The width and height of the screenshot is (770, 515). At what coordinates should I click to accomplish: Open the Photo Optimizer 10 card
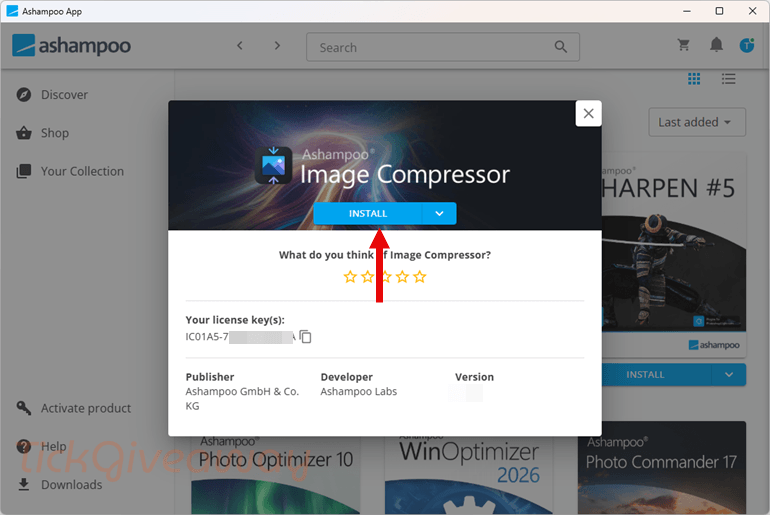[x=275, y=475]
